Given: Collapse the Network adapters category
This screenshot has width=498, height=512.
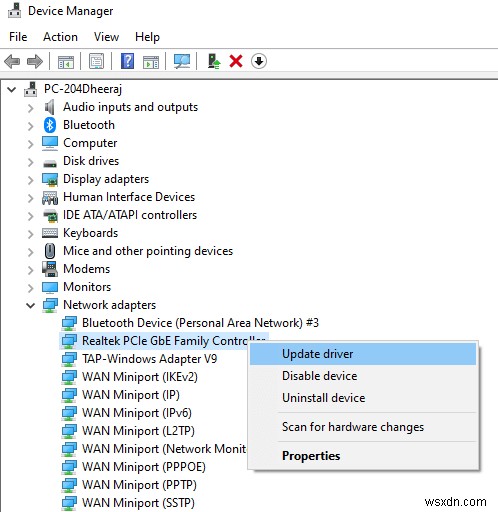Looking at the screenshot, I should [31, 305].
